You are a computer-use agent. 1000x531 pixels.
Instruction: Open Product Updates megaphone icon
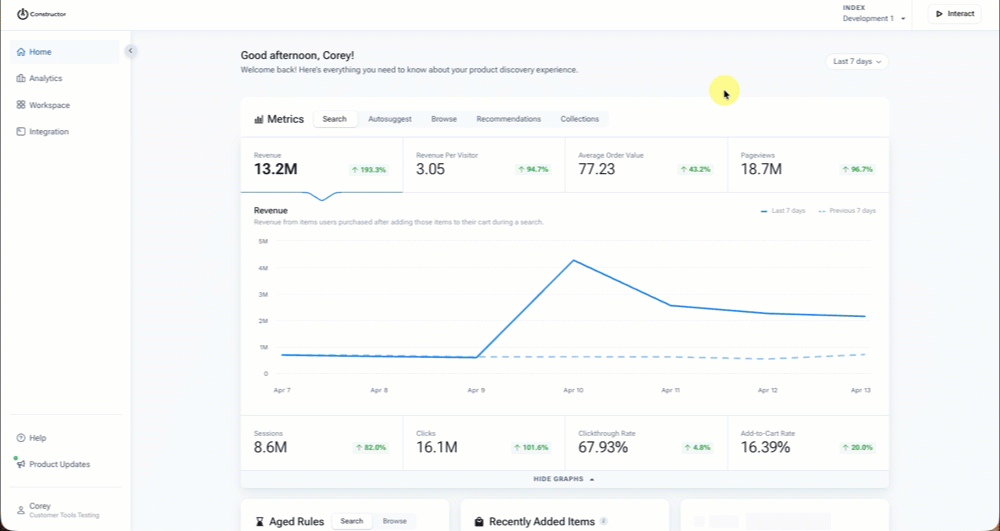[21, 464]
